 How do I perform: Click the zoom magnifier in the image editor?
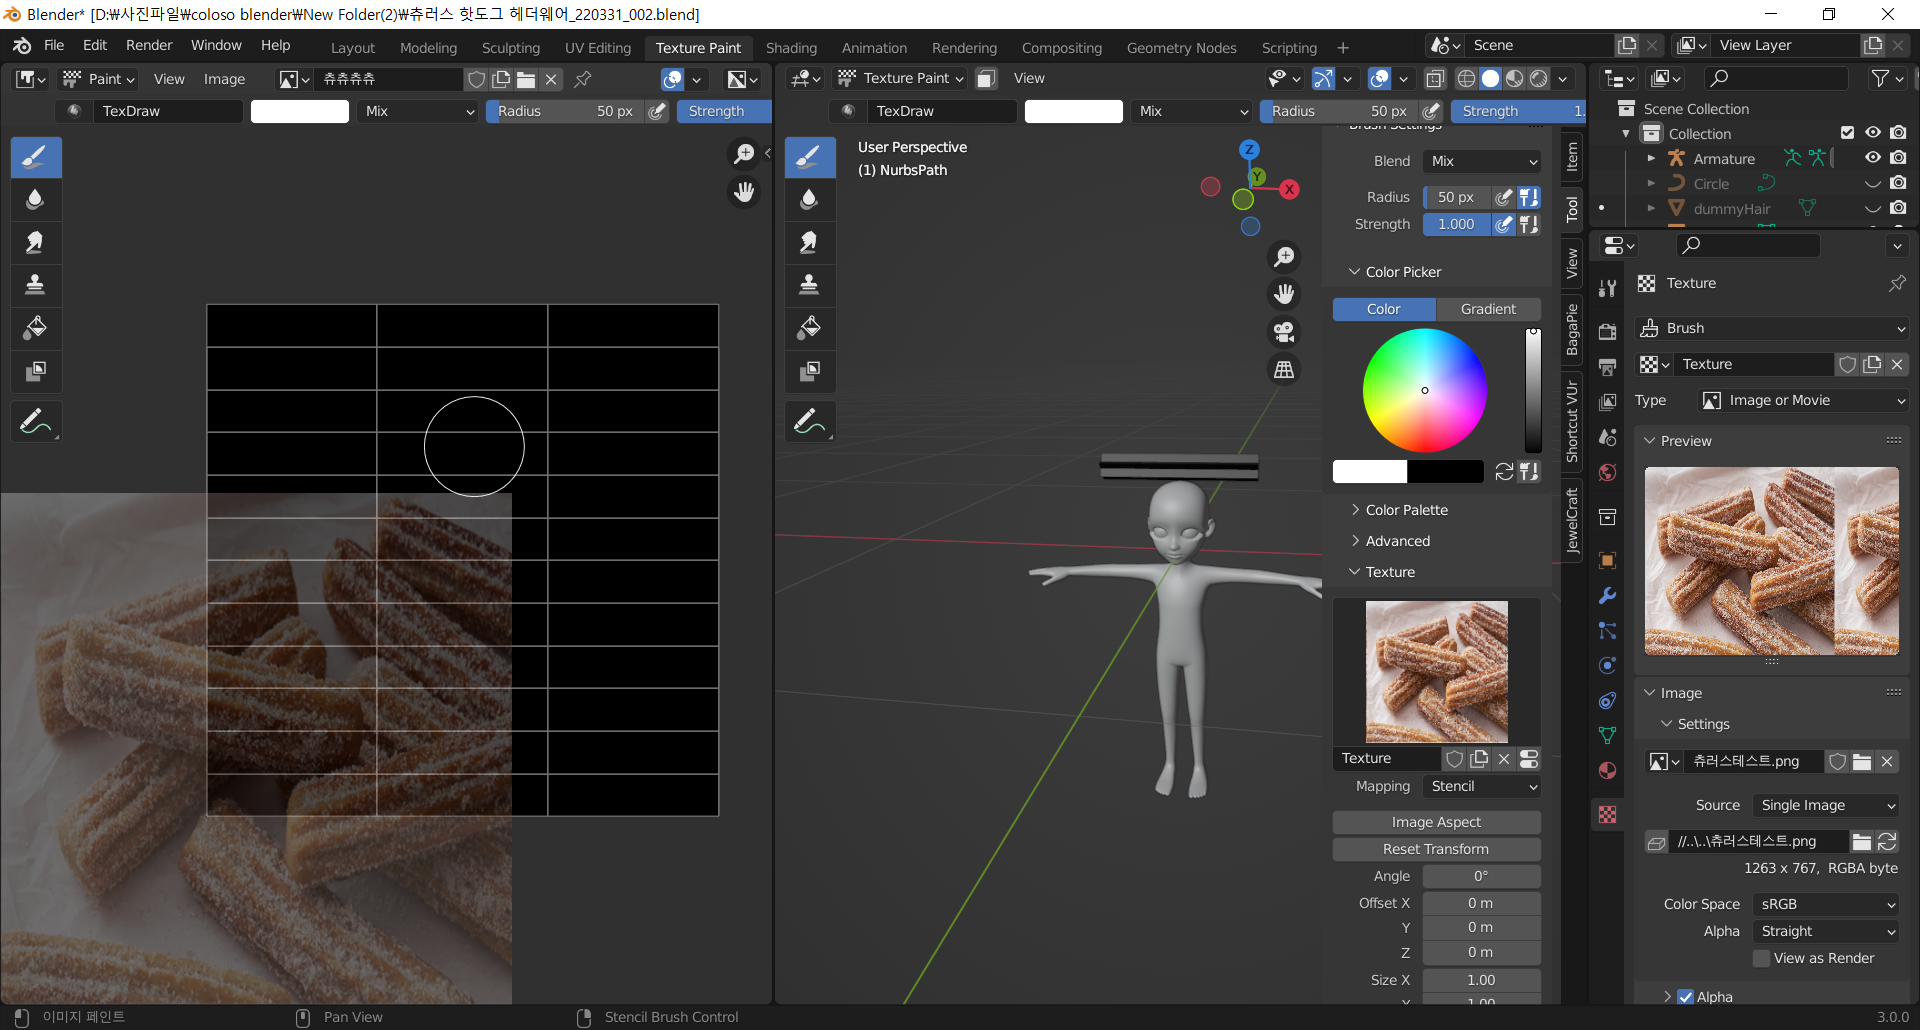click(744, 153)
